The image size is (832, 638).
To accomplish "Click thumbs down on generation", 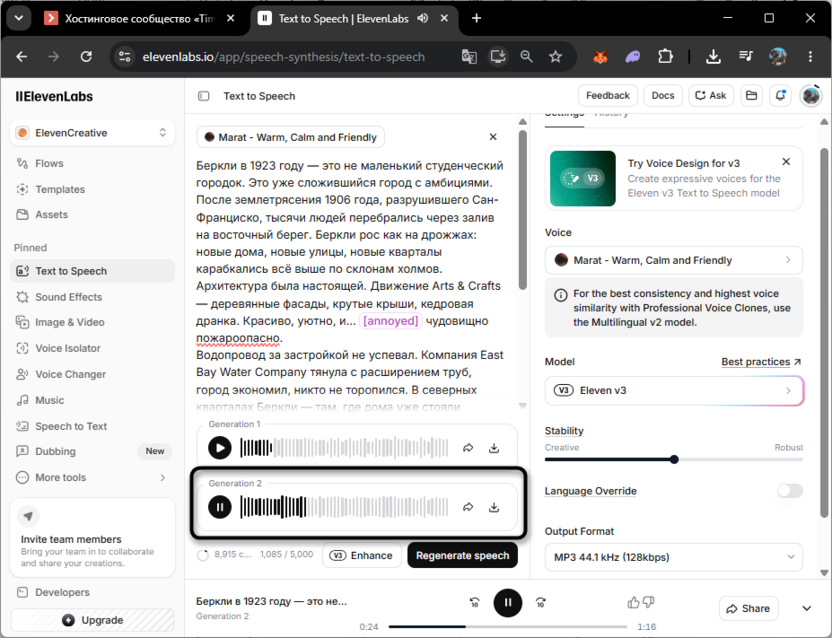I will click(648, 602).
